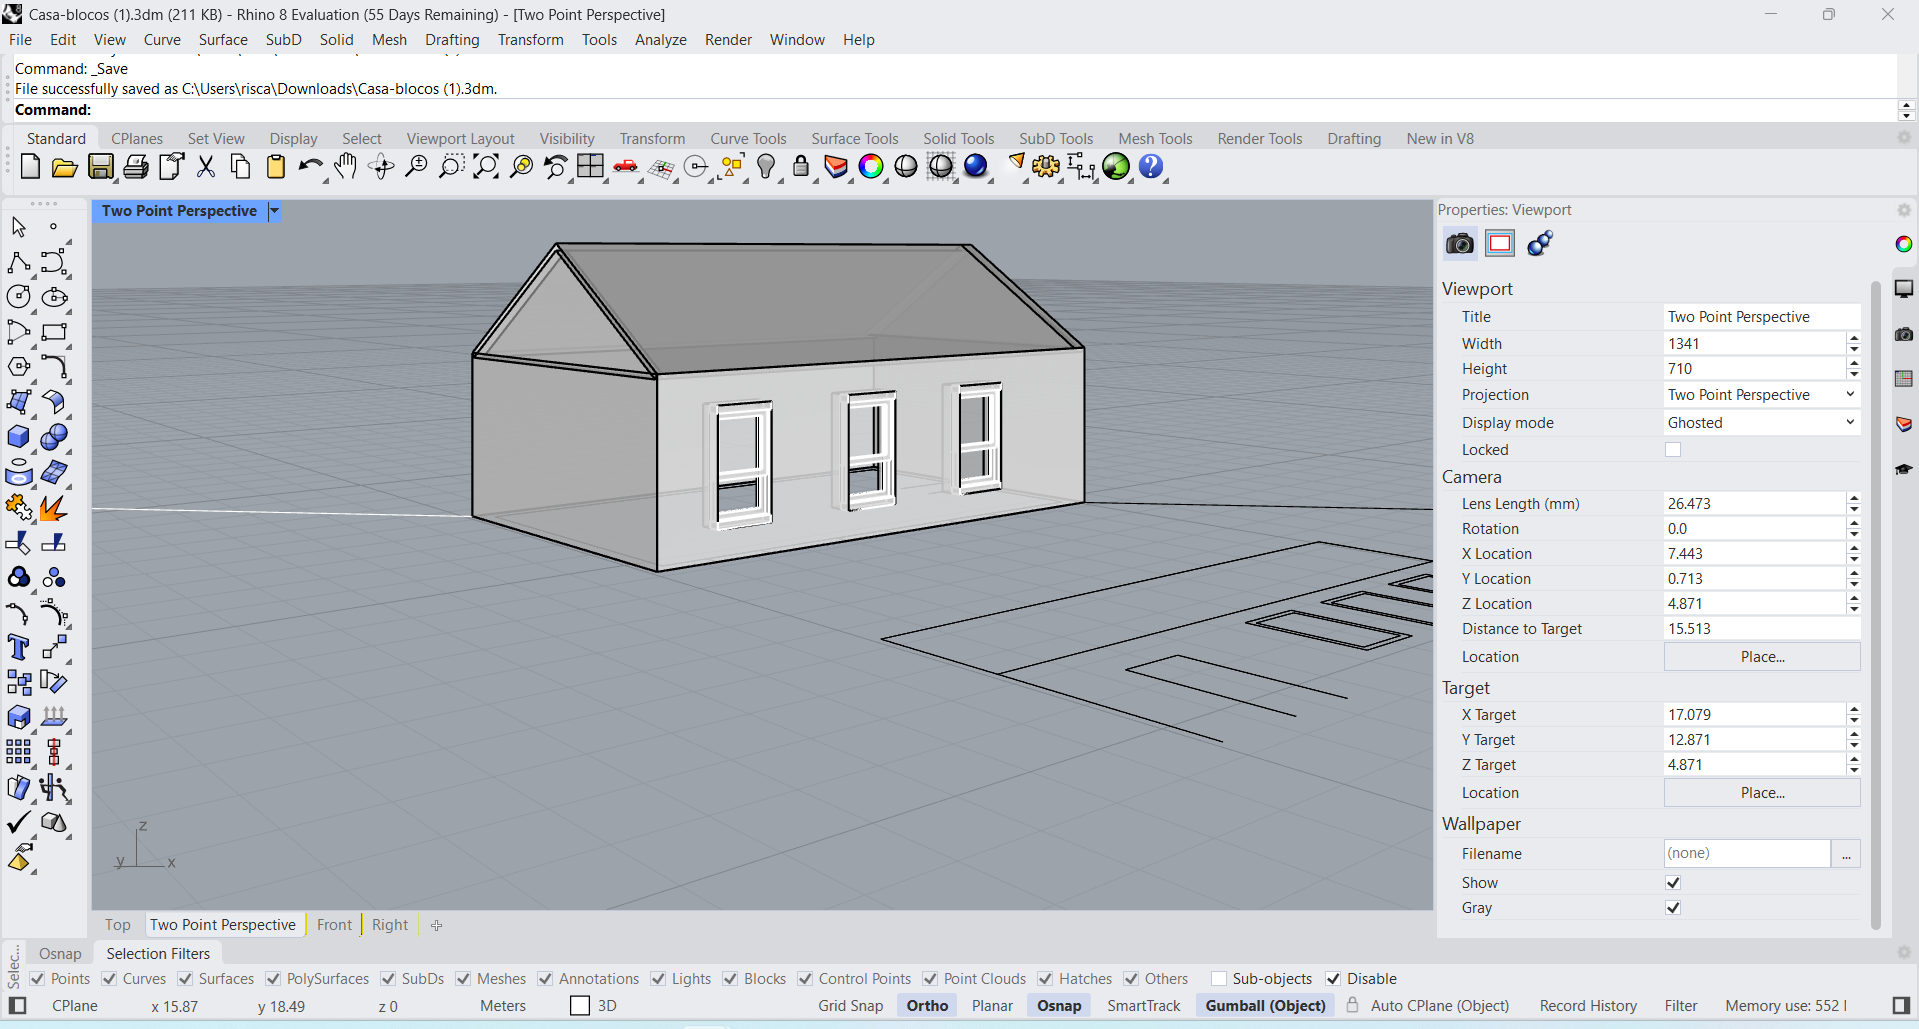Switch to the Front viewport tab

(334, 925)
